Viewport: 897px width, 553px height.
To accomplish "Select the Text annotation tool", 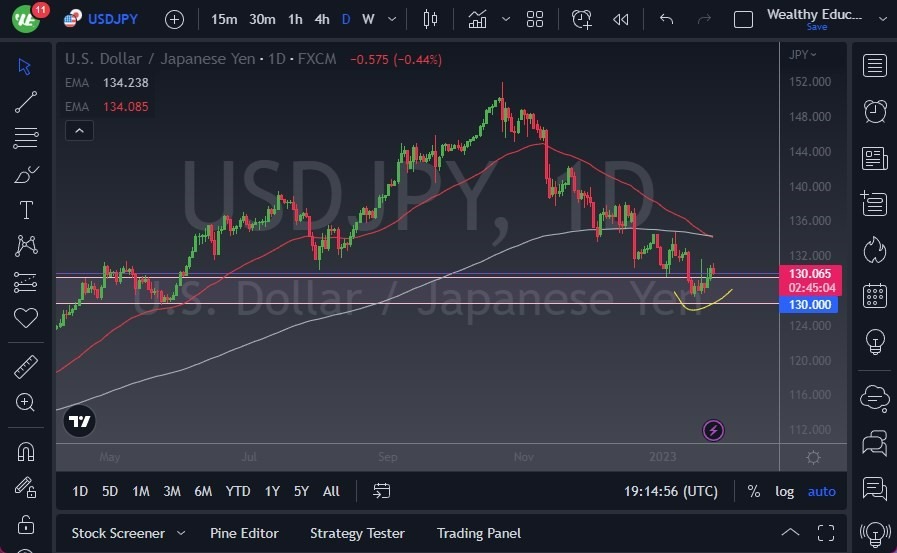I will (26, 210).
